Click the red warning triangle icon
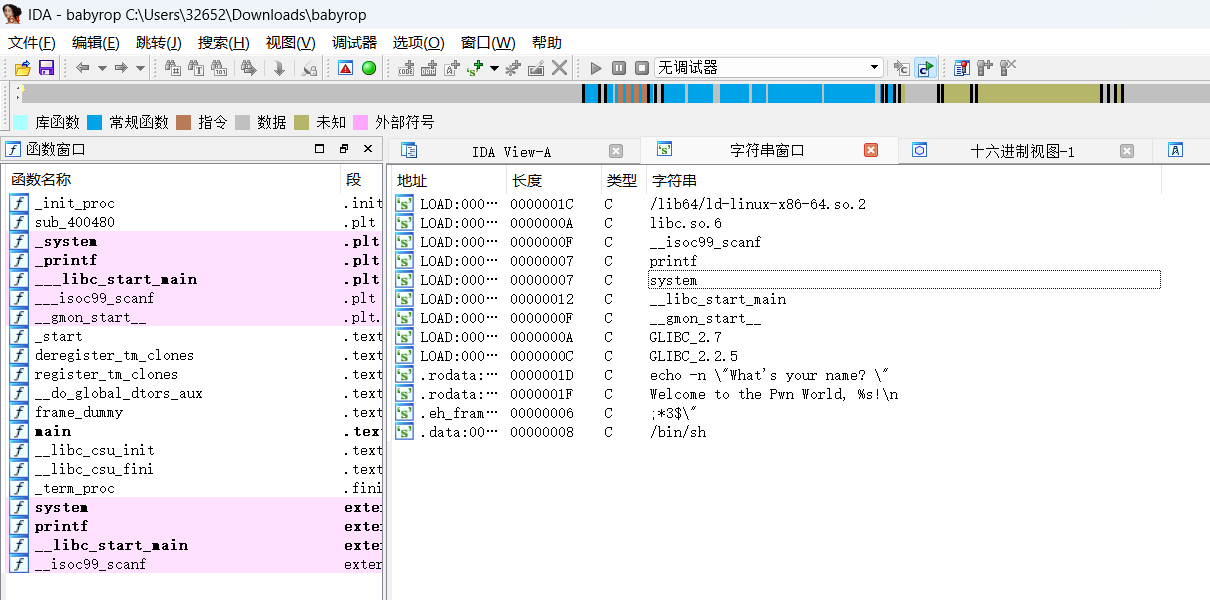 (x=345, y=68)
